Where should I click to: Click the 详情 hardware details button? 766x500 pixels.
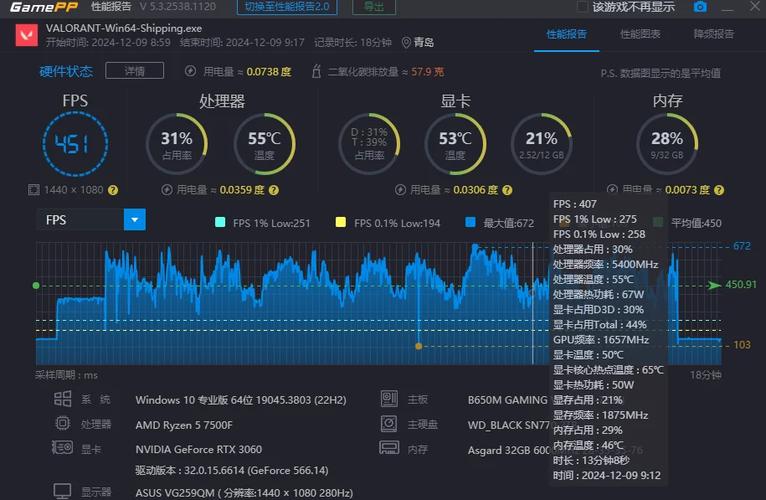[x=134, y=71]
